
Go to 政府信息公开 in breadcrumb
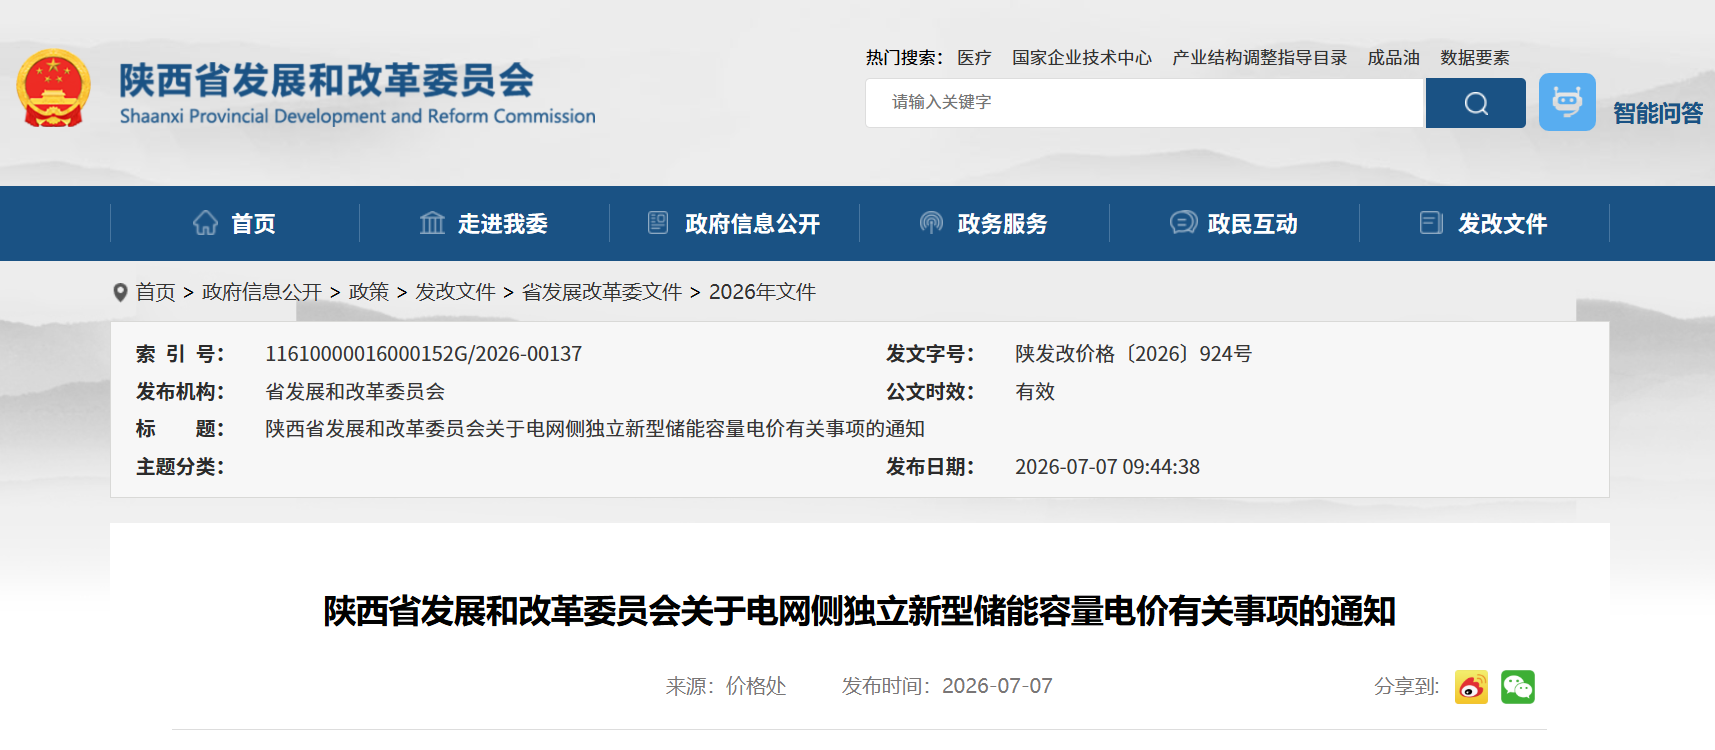pos(262,292)
